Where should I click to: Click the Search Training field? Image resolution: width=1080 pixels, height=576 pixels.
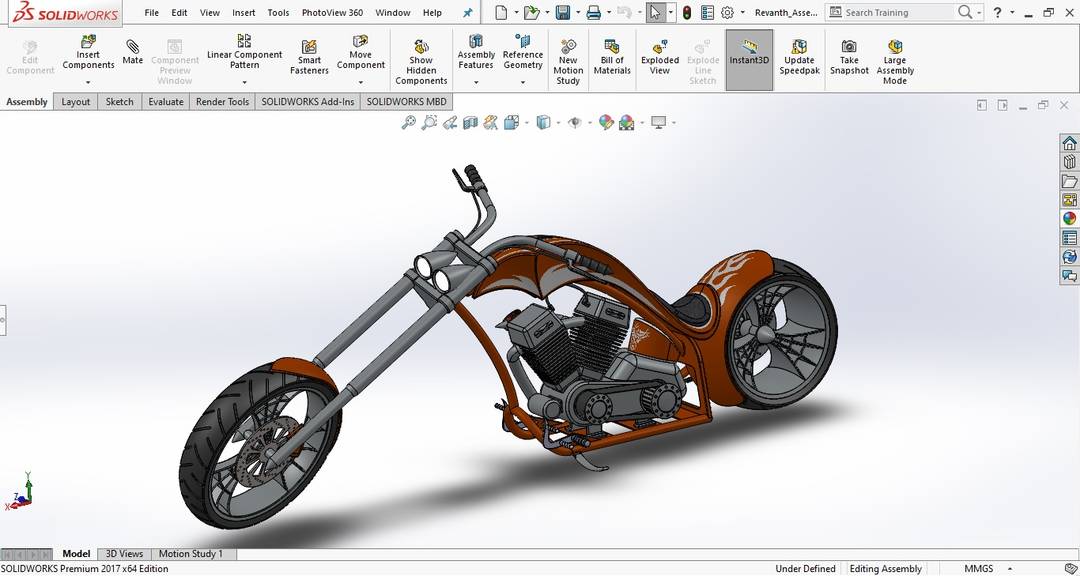(x=901, y=12)
